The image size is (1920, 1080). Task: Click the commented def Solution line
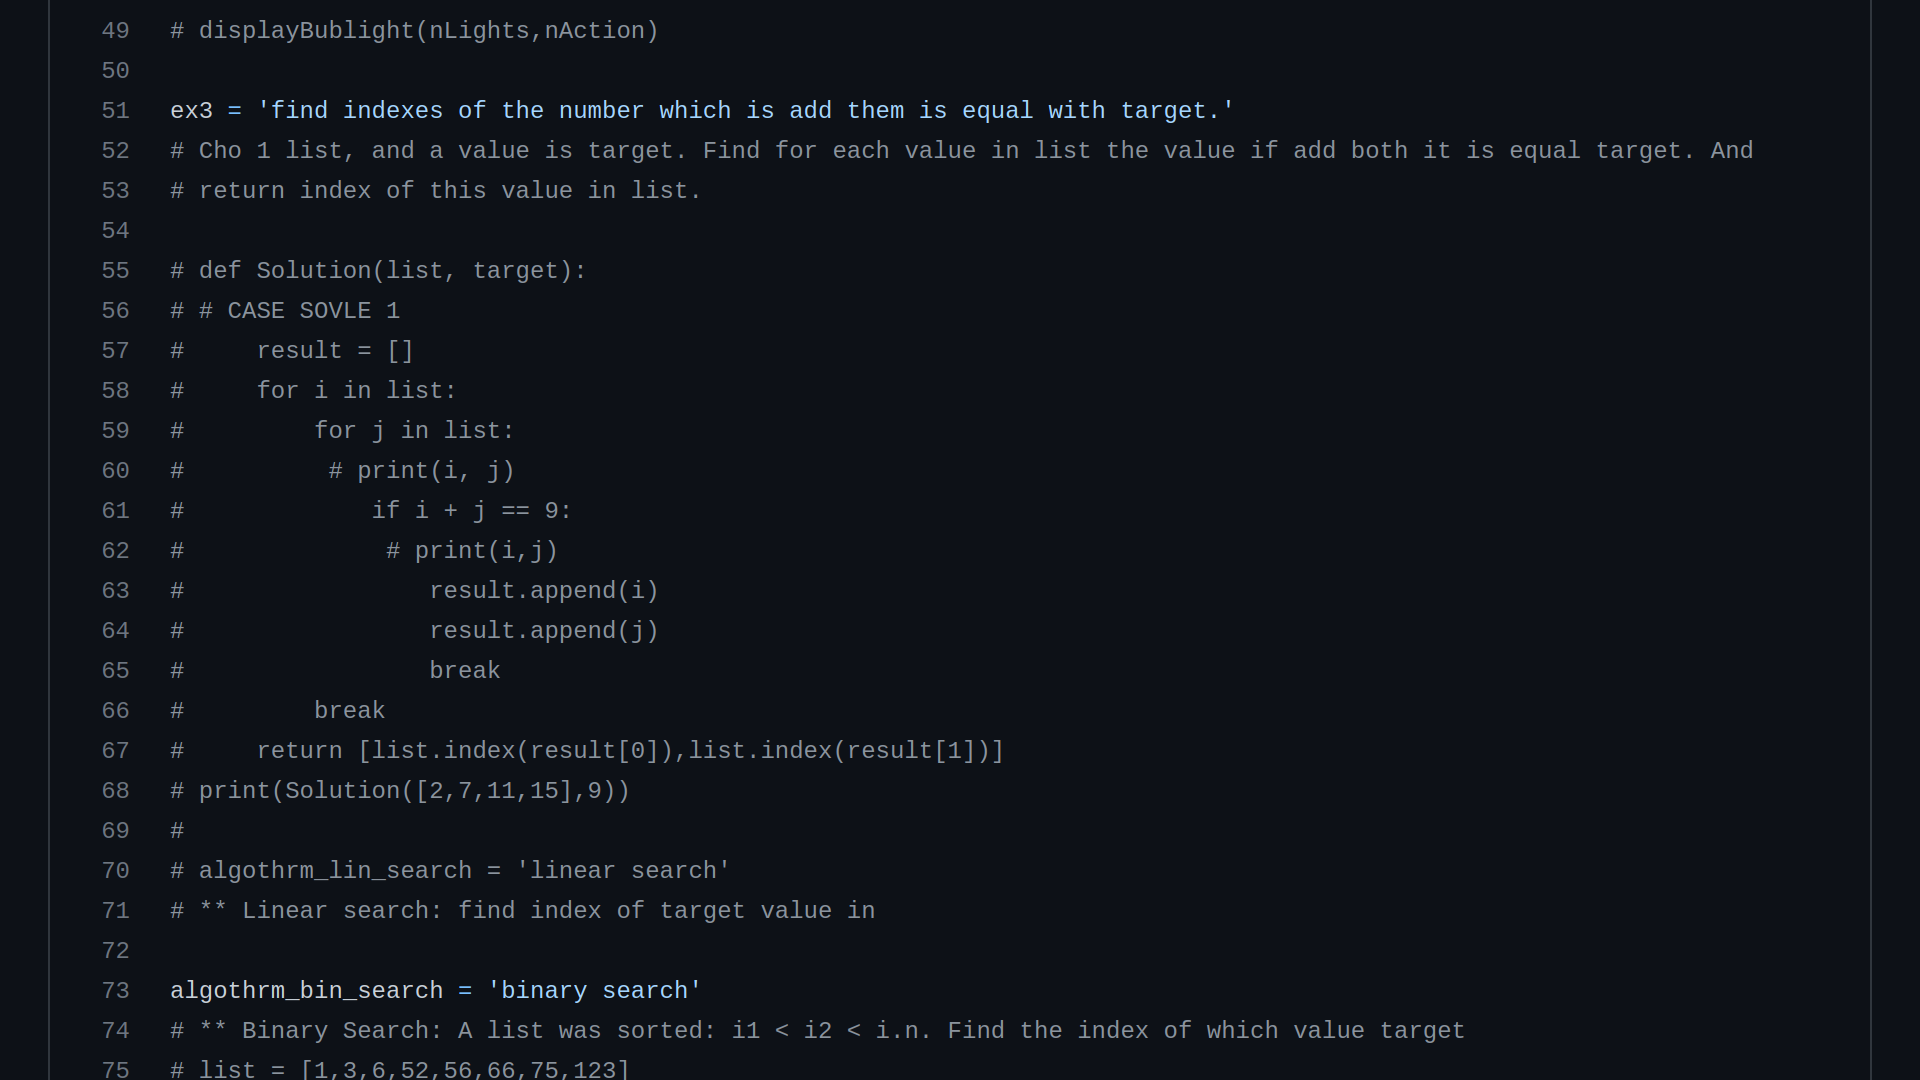[378, 271]
